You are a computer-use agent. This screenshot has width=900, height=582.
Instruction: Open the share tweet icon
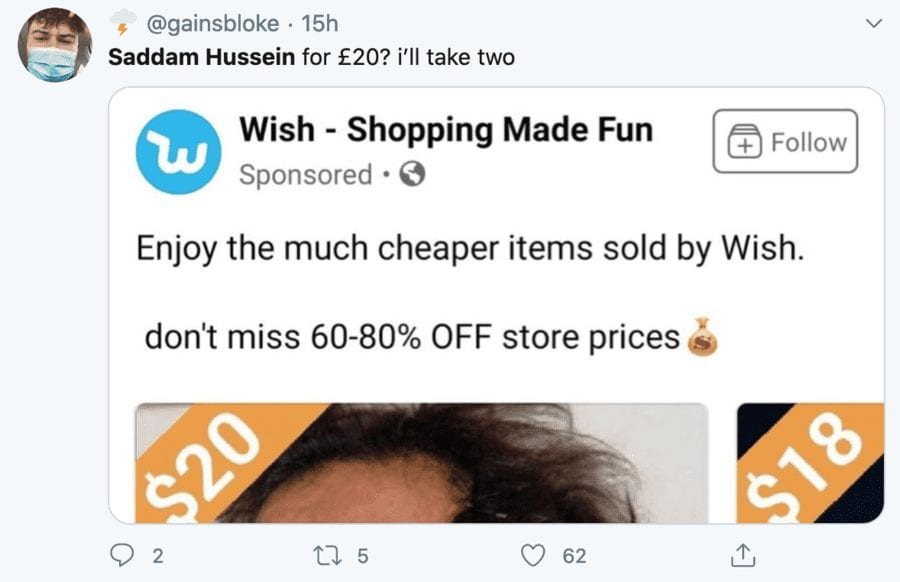[743, 554]
